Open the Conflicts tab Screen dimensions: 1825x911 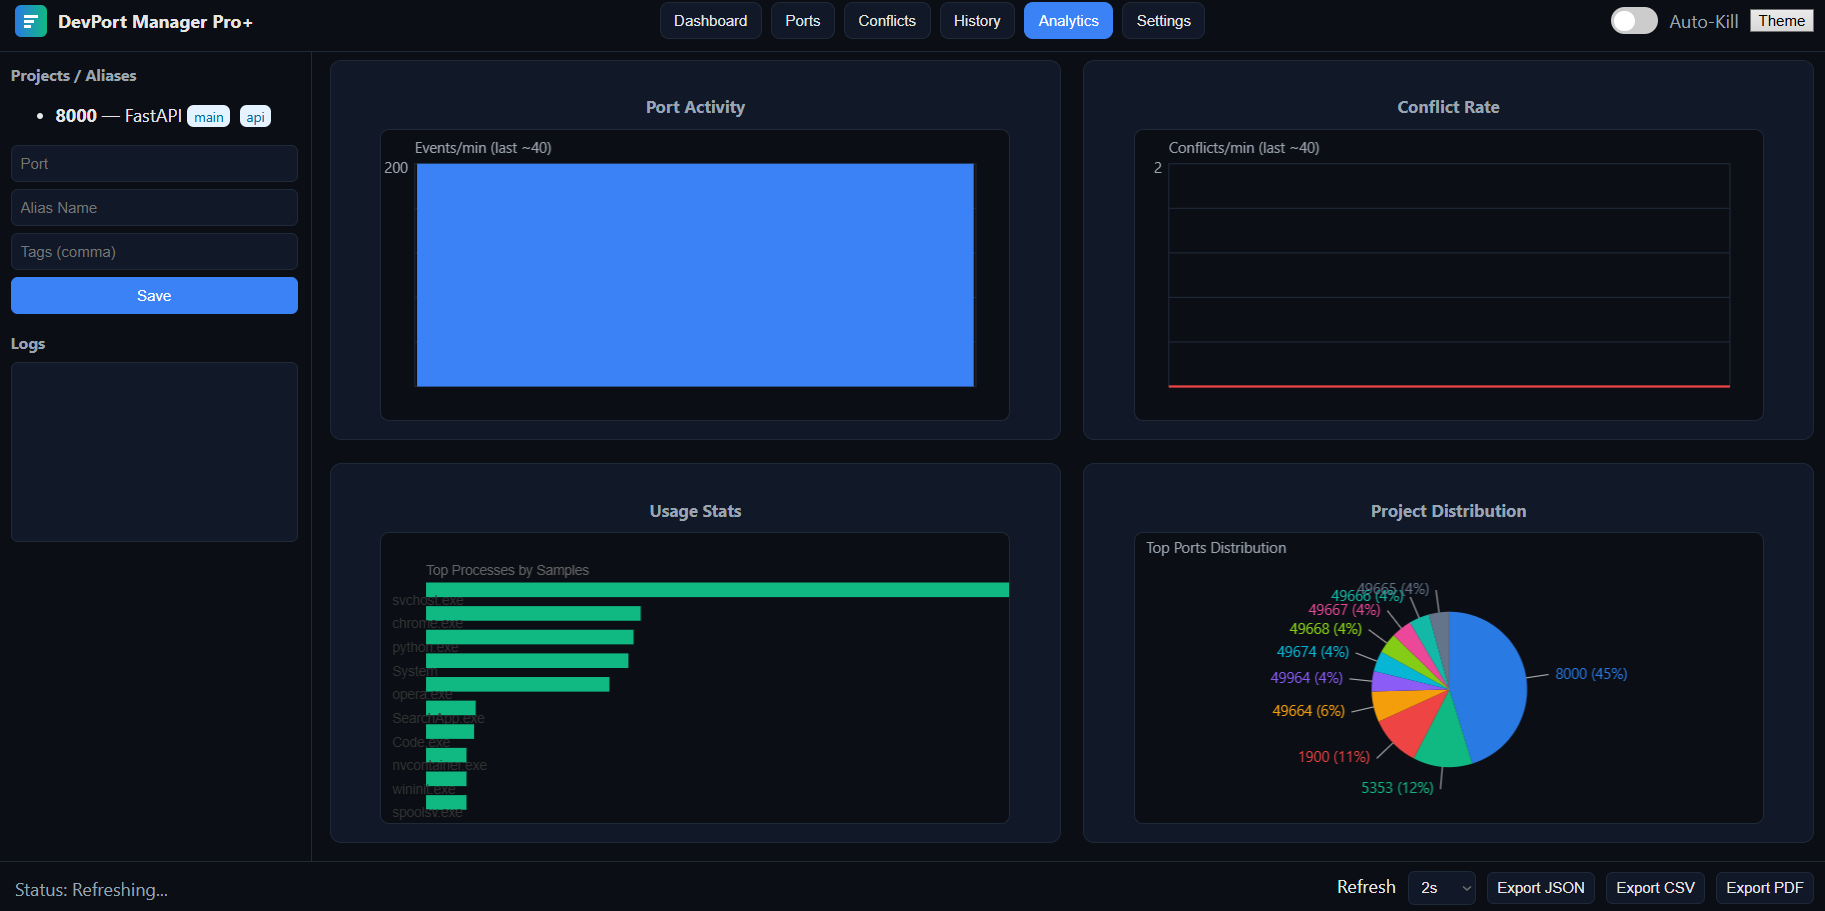click(887, 21)
